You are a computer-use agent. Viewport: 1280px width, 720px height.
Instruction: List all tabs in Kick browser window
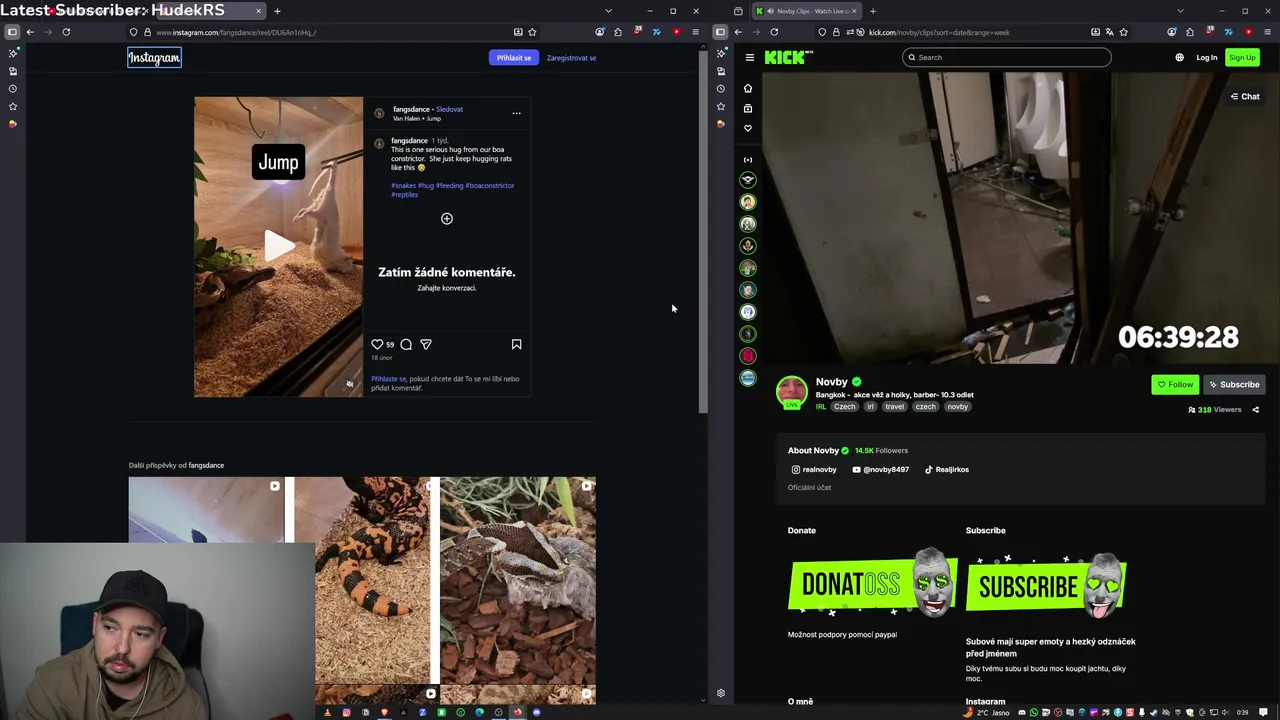point(1180,11)
